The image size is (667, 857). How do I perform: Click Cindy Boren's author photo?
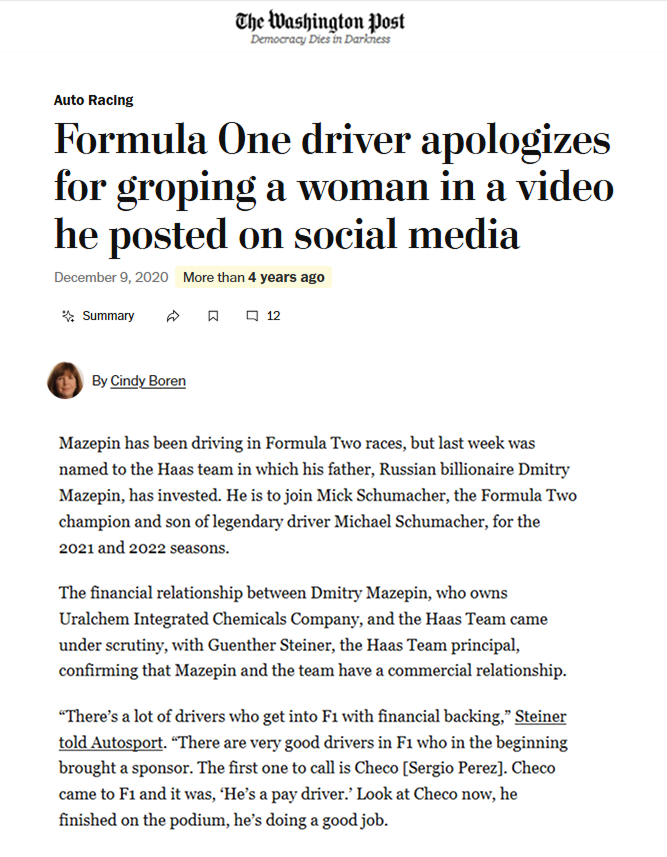[x=65, y=380]
